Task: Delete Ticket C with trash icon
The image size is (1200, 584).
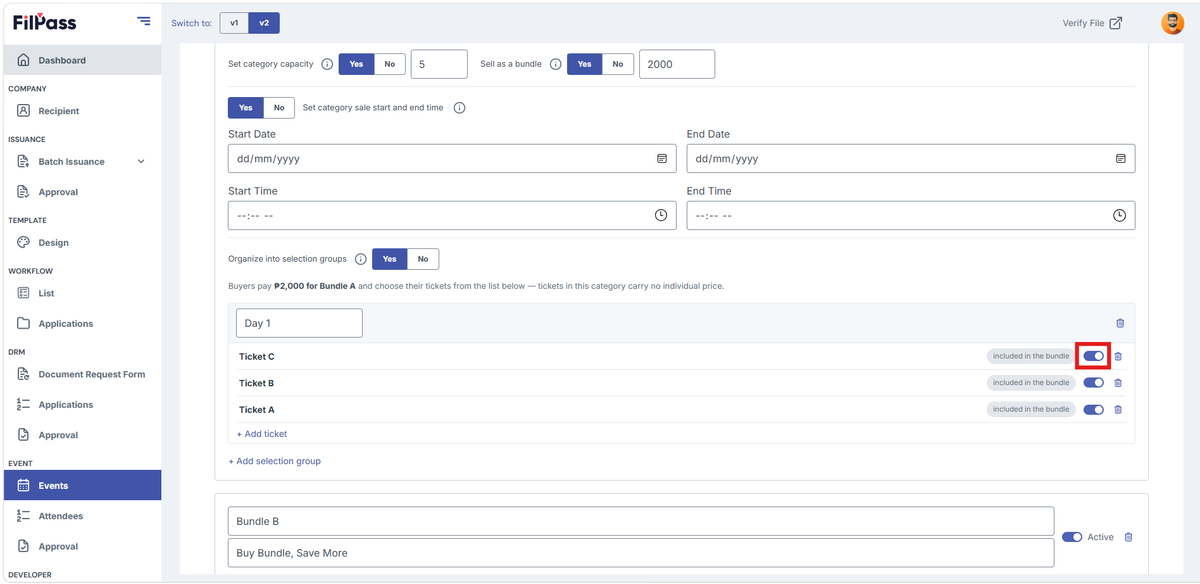Action: tap(1119, 356)
